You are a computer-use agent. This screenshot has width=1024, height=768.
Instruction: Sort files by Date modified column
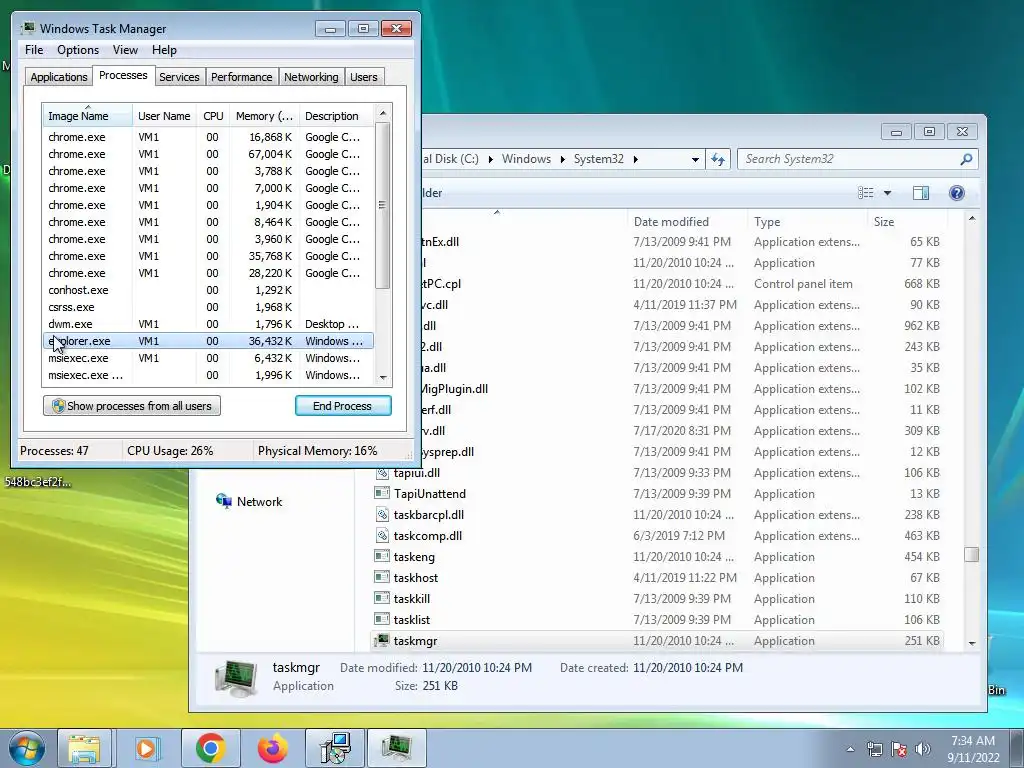[687, 221]
